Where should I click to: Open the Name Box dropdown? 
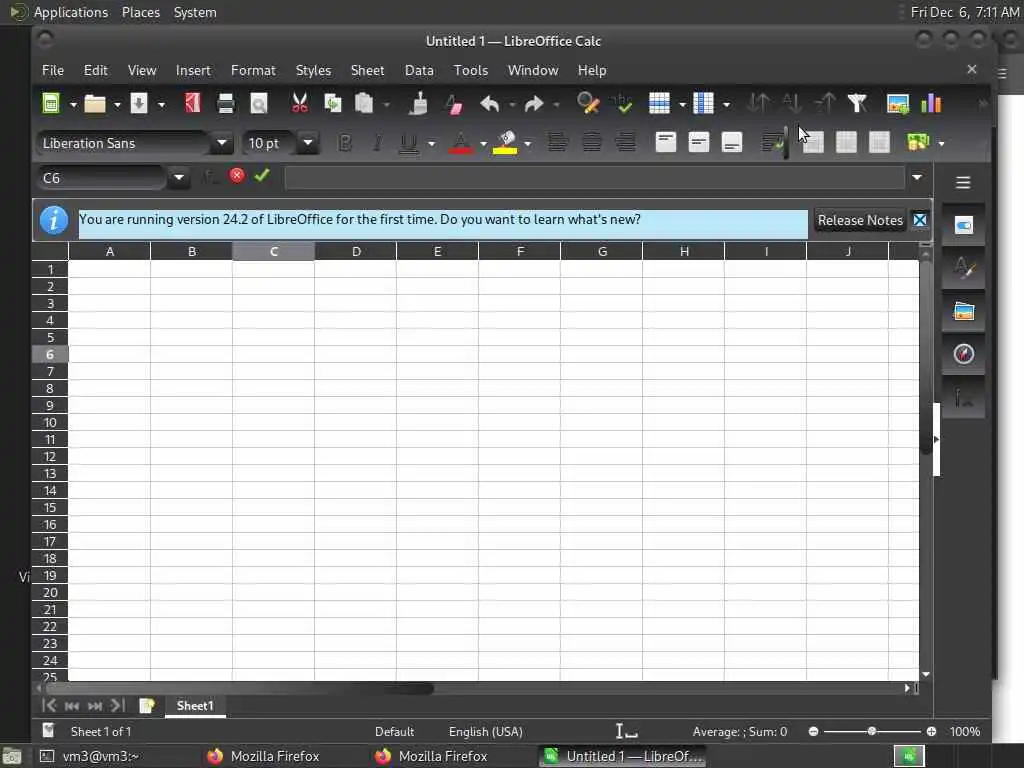point(178,177)
